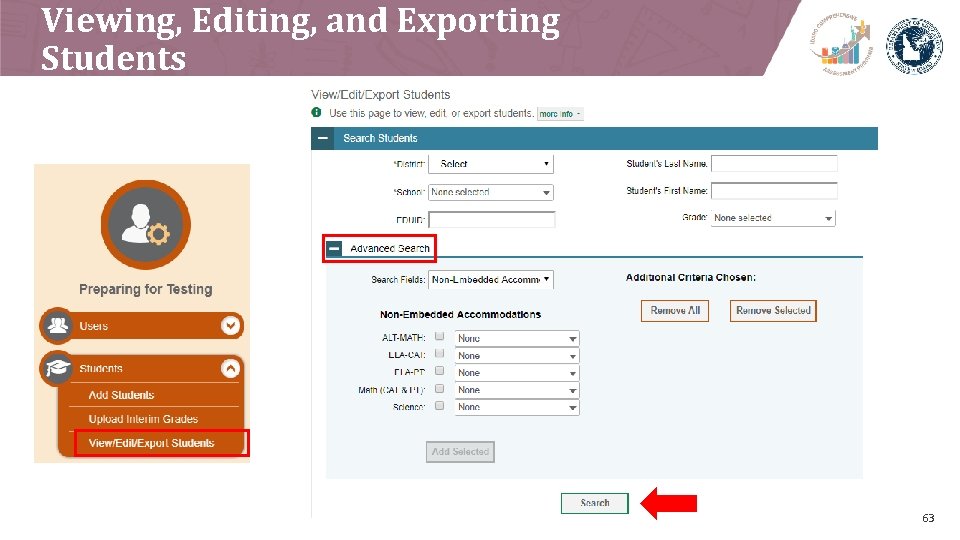Click the View/Edit/Export Students page title
Screen dimensions: 960x540
381,95
